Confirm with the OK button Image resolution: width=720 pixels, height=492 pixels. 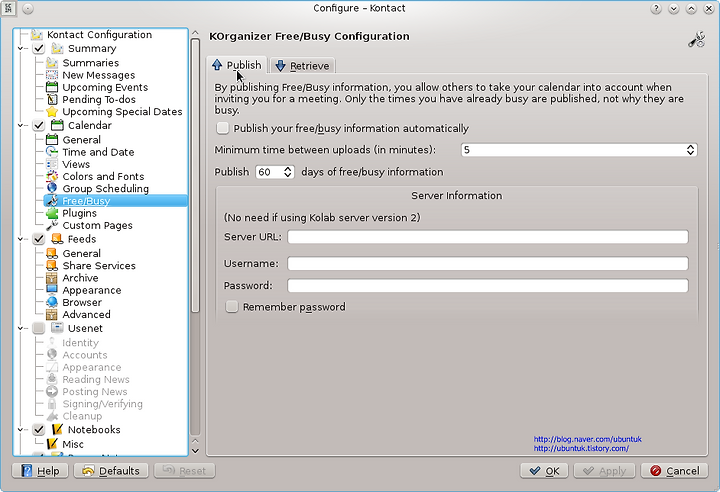pos(544,471)
